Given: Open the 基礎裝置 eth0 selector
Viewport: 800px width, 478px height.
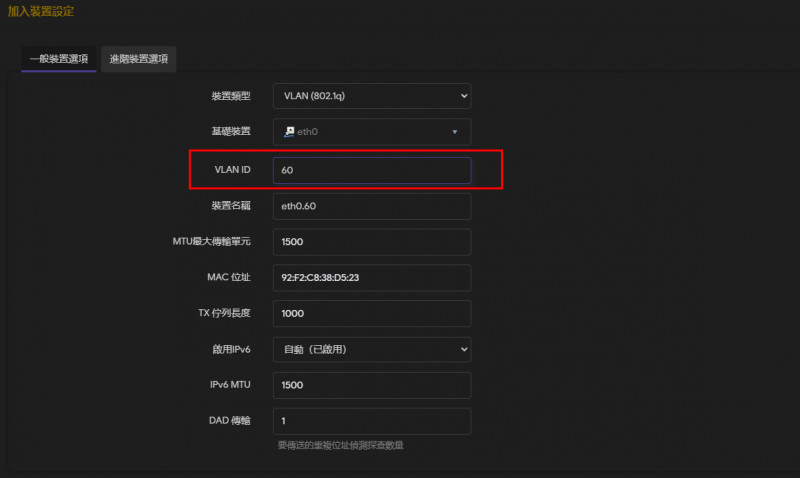Looking at the screenshot, I should point(371,131).
